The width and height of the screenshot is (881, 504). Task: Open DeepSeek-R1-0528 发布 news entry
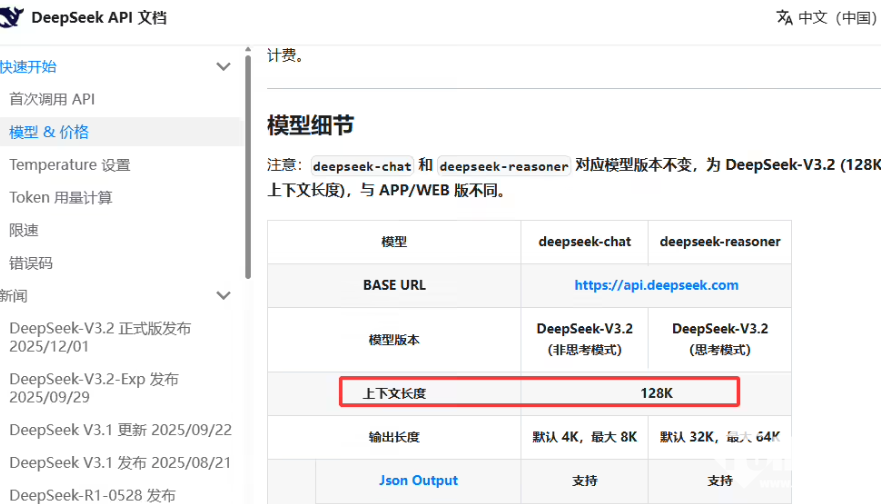click(x=92, y=495)
